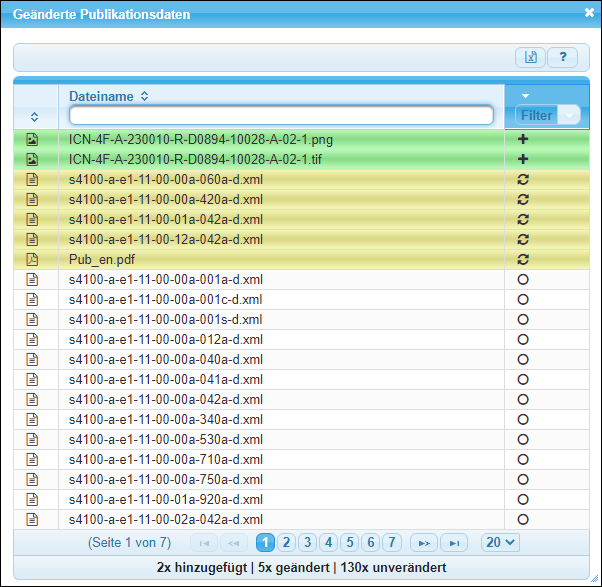Go to page 4
The width and height of the screenshot is (602, 587).
329,542
